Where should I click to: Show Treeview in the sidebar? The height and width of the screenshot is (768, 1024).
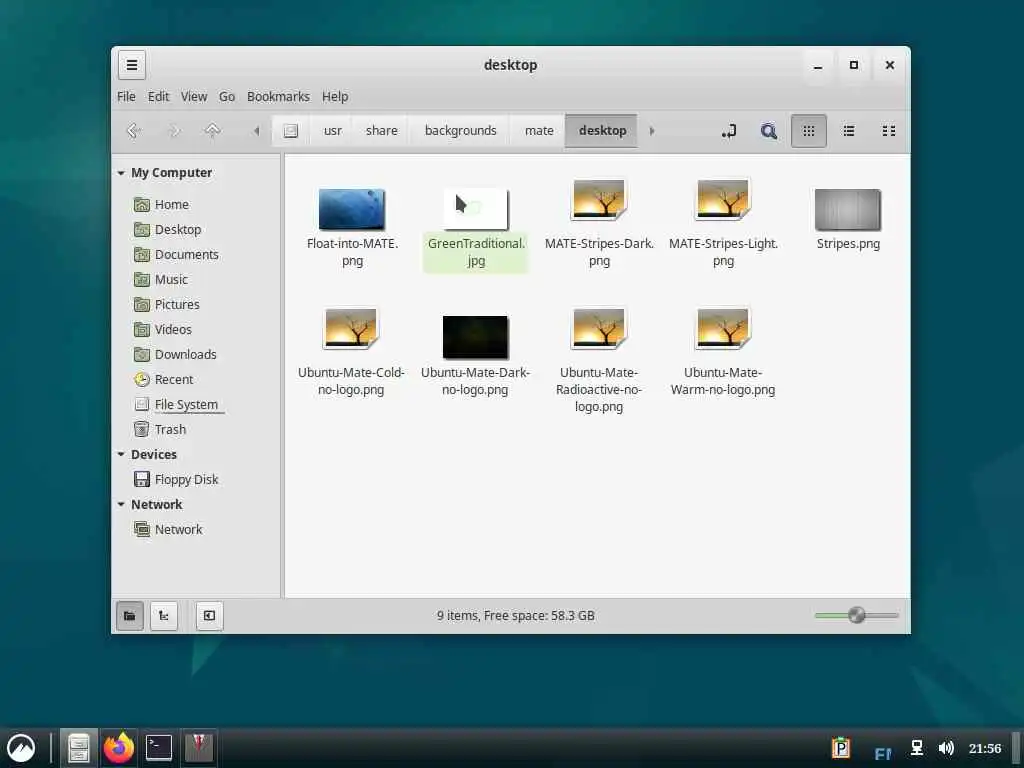164,616
